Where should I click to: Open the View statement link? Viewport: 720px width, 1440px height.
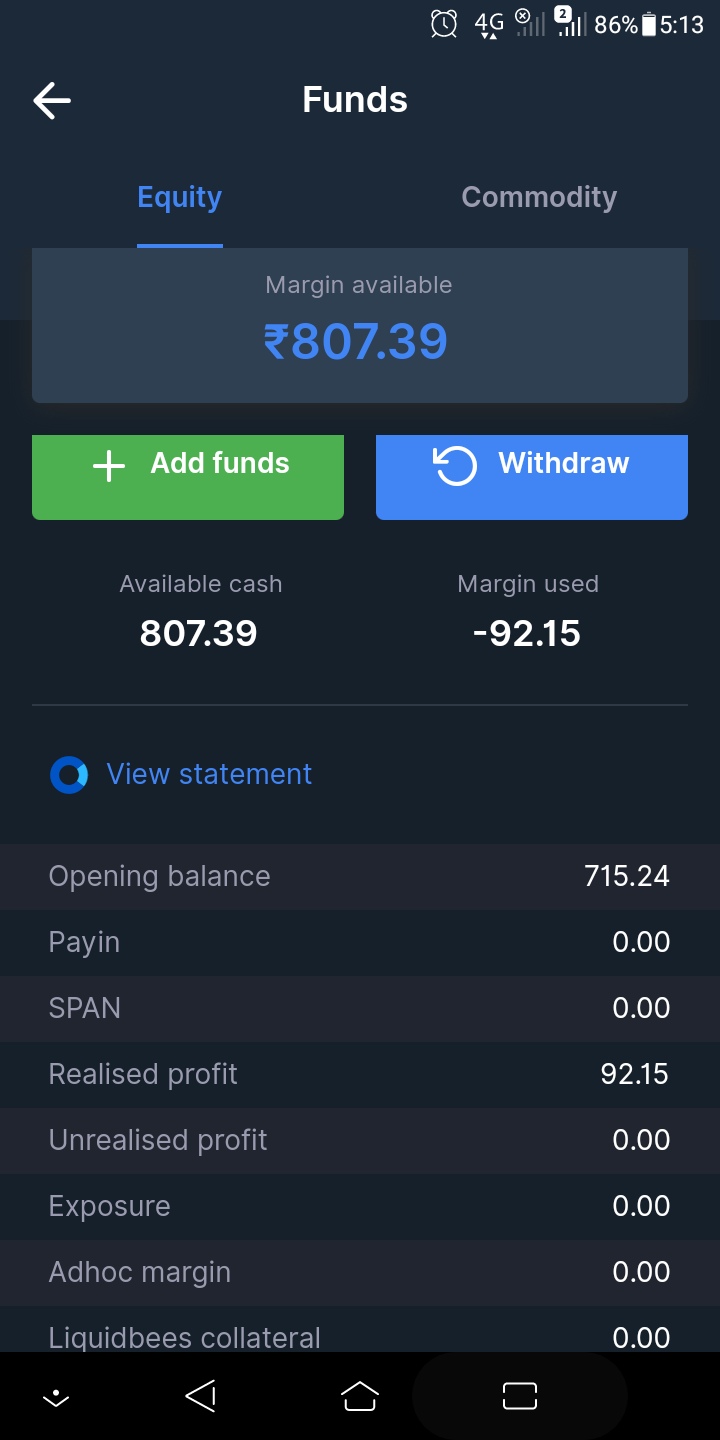[x=209, y=774]
